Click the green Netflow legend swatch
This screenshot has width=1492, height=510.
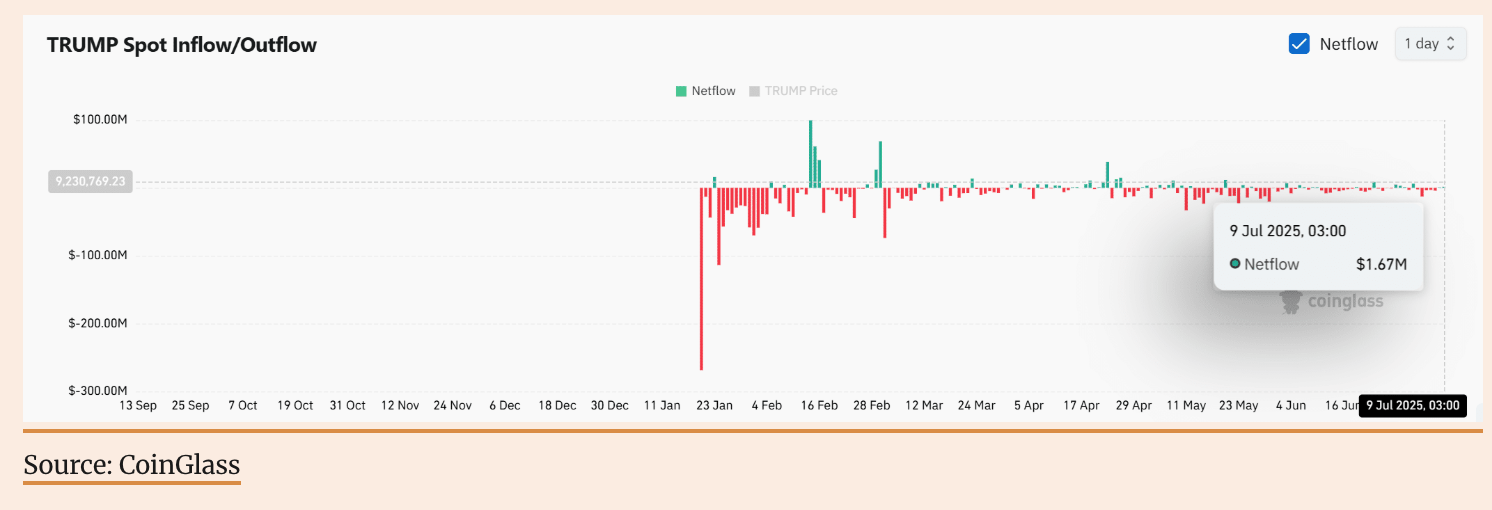point(681,91)
